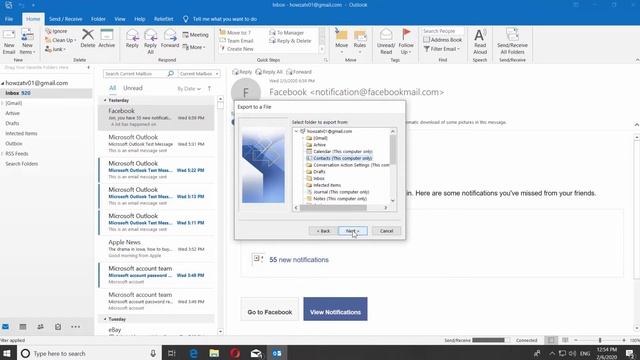Click the Read Aloud icon

click(x=480, y=41)
